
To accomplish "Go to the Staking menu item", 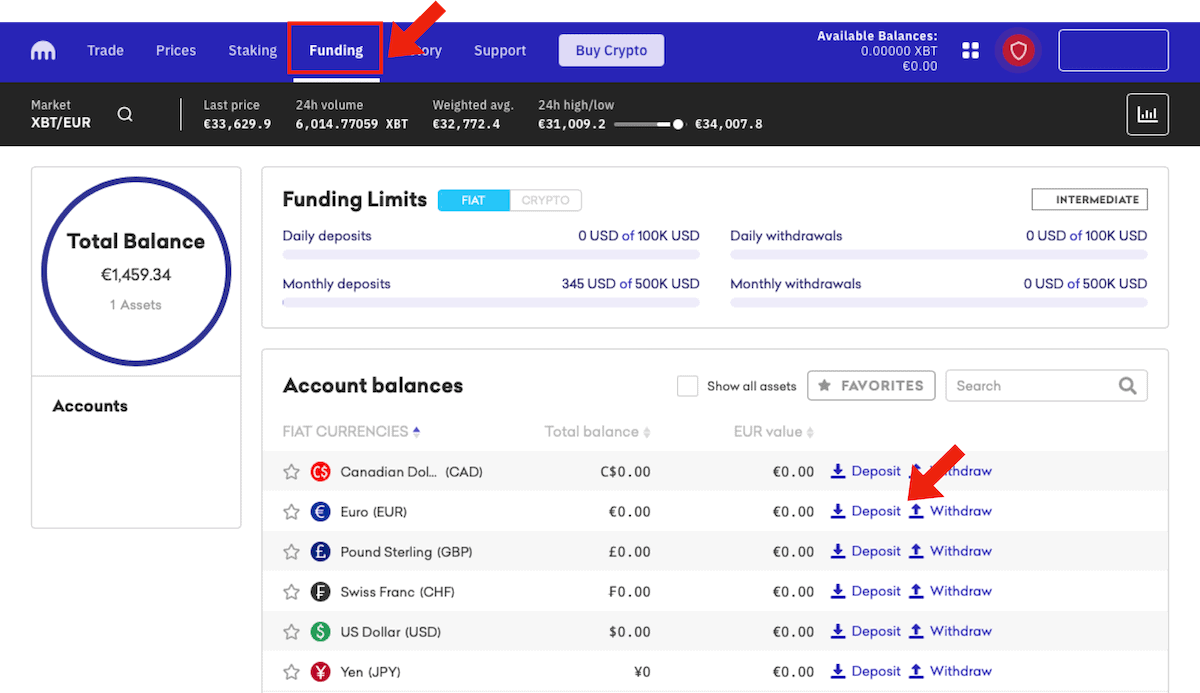I will click(252, 50).
